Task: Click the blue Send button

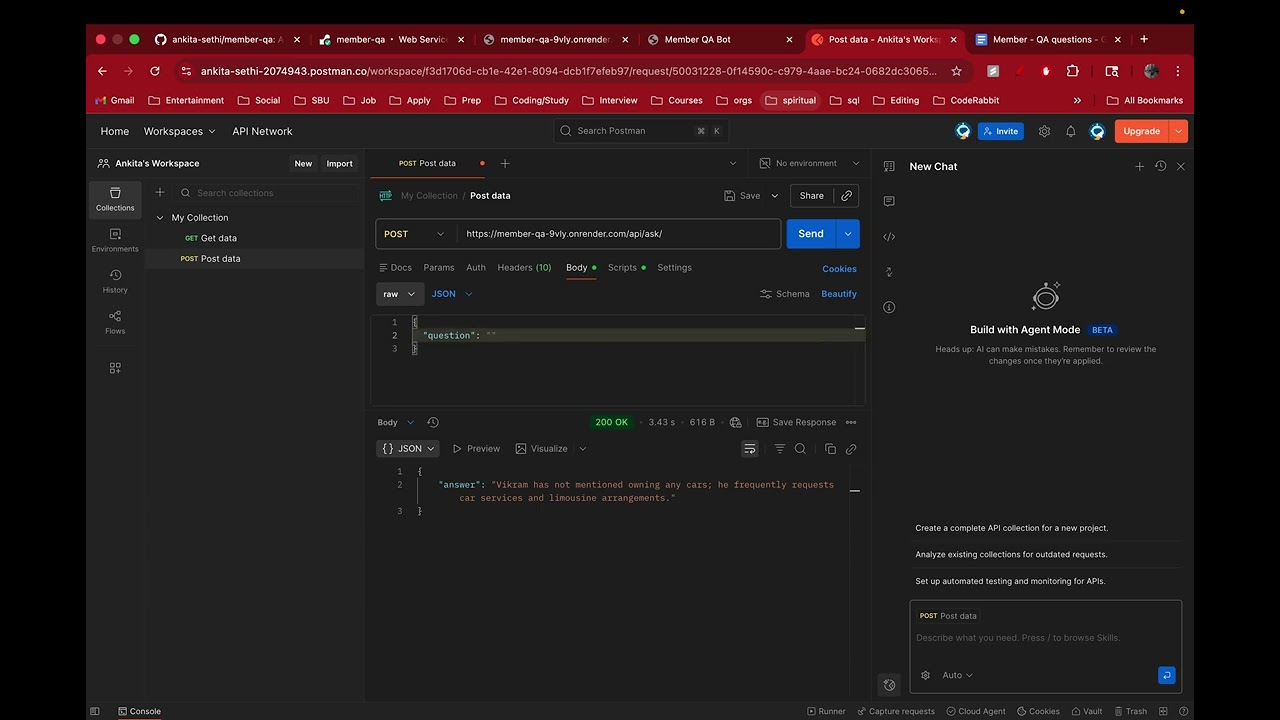Action: 811,234
